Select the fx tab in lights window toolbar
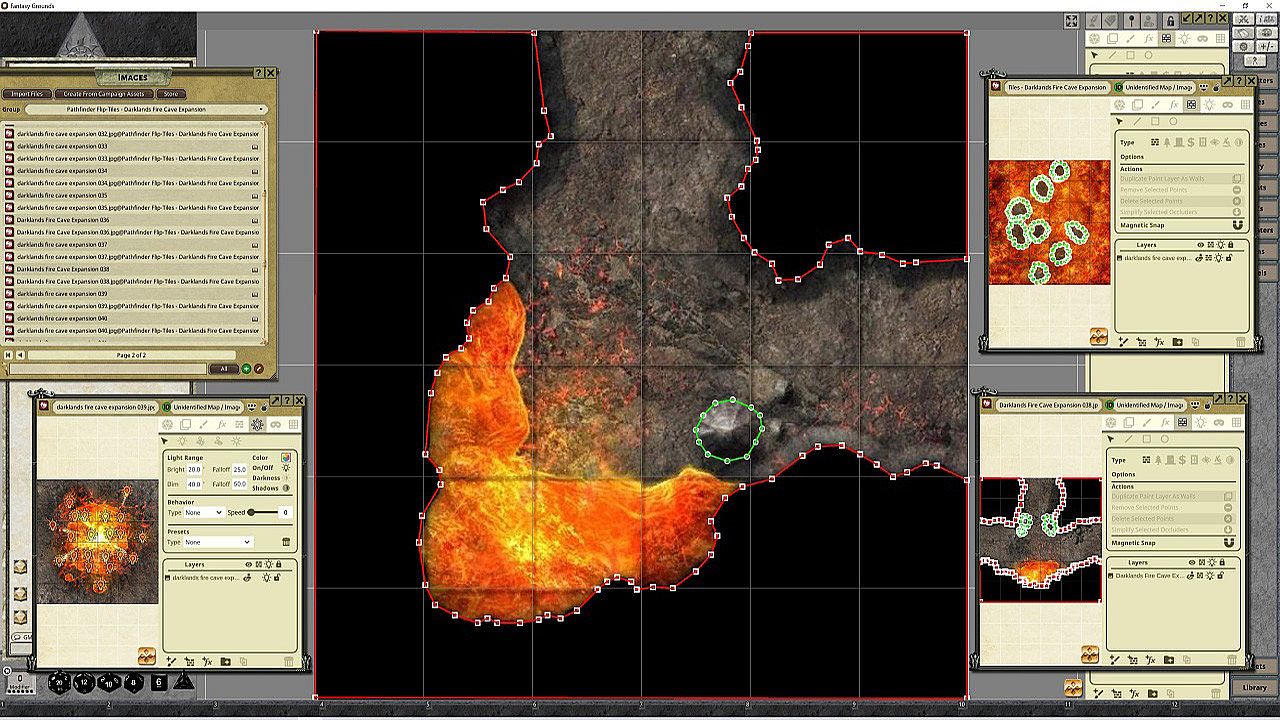The width and height of the screenshot is (1280, 720). coord(221,425)
